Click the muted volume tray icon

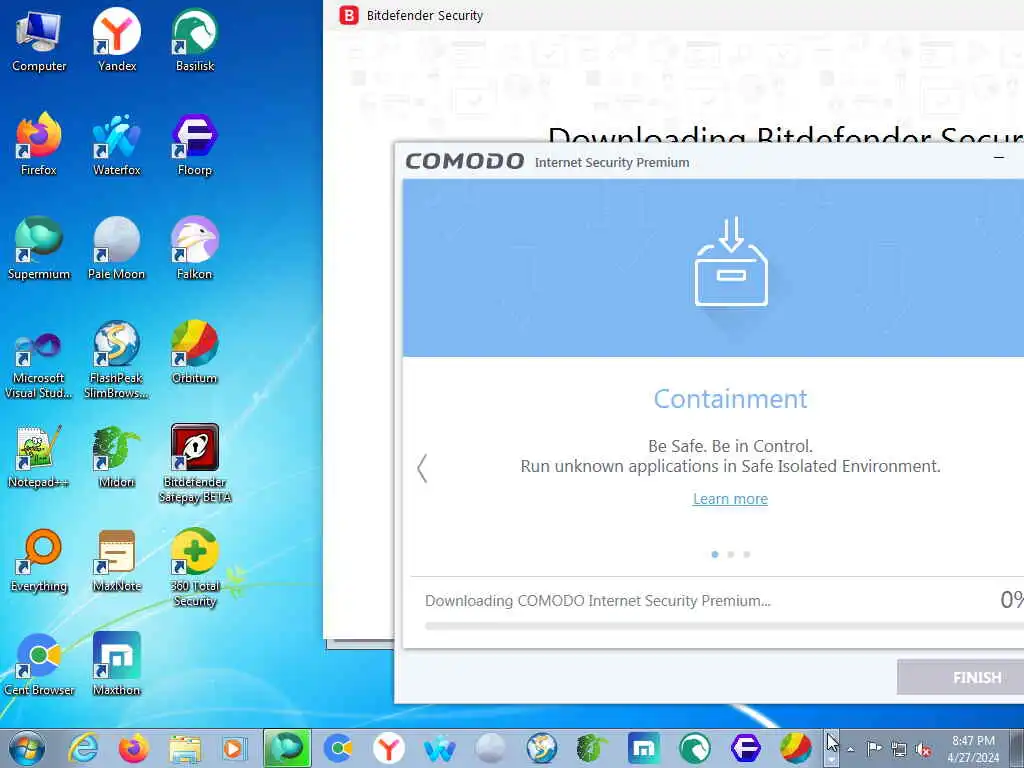(x=923, y=749)
